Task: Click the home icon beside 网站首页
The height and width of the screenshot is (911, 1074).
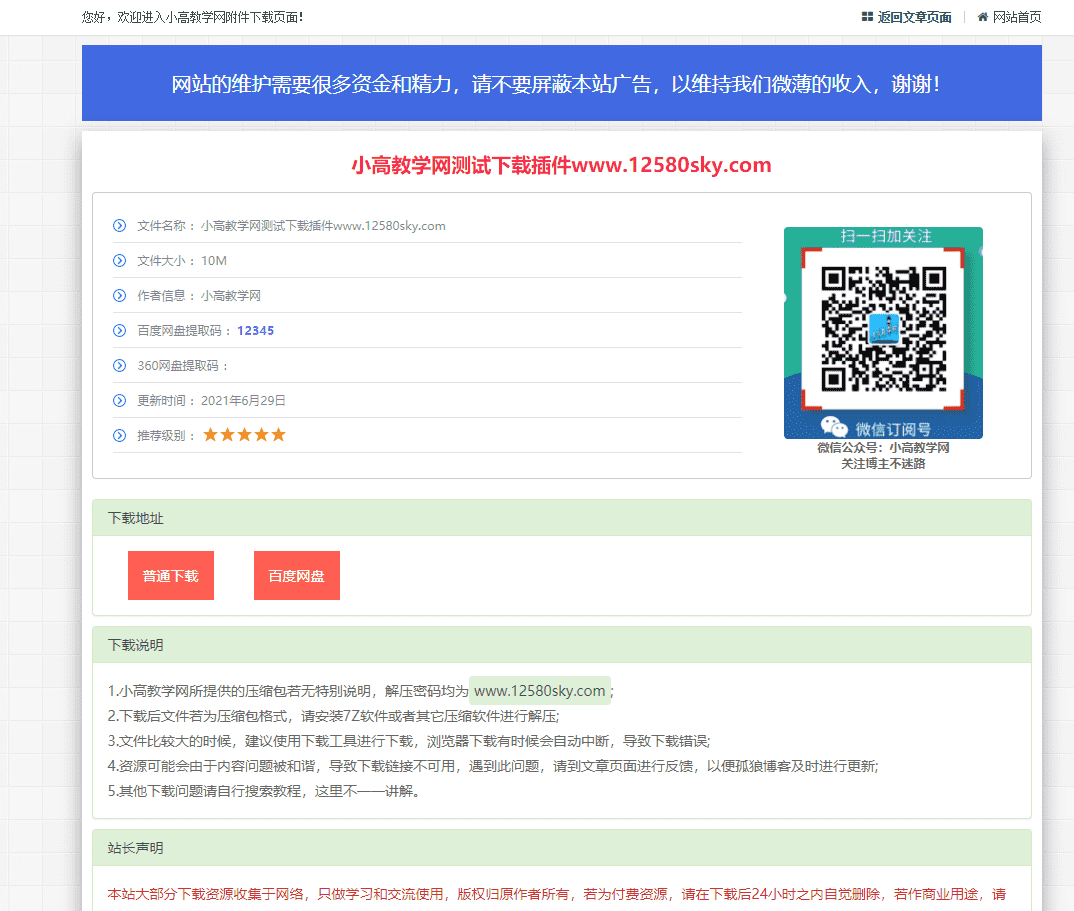Action: pos(983,17)
